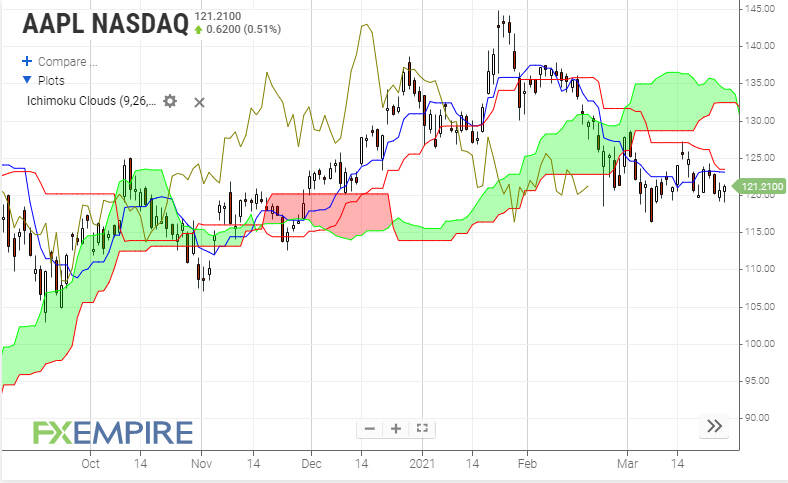The height and width of the screenshot is (483, 788).
Task: Click the Compare... label
Action: 68,62
